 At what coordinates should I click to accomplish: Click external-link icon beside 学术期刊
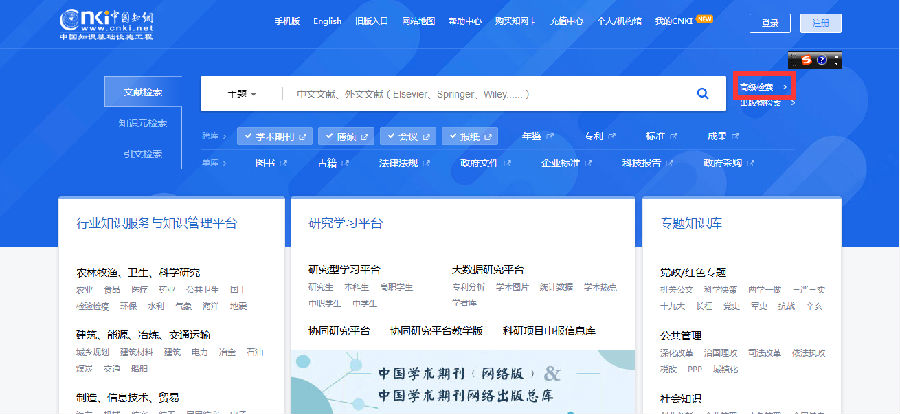(x=302, y=137)
